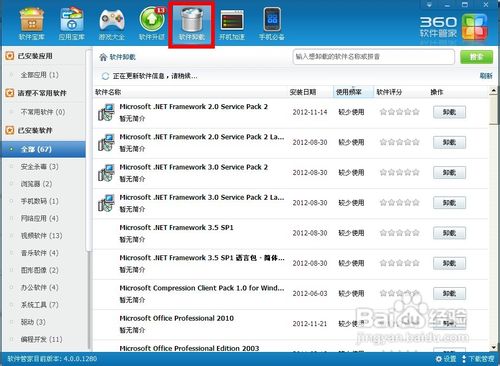This screenshot has width=500, height=366.
Task: Uninstall .NET Framework 3.5 SP1
Action: click(x=449, y=233)
